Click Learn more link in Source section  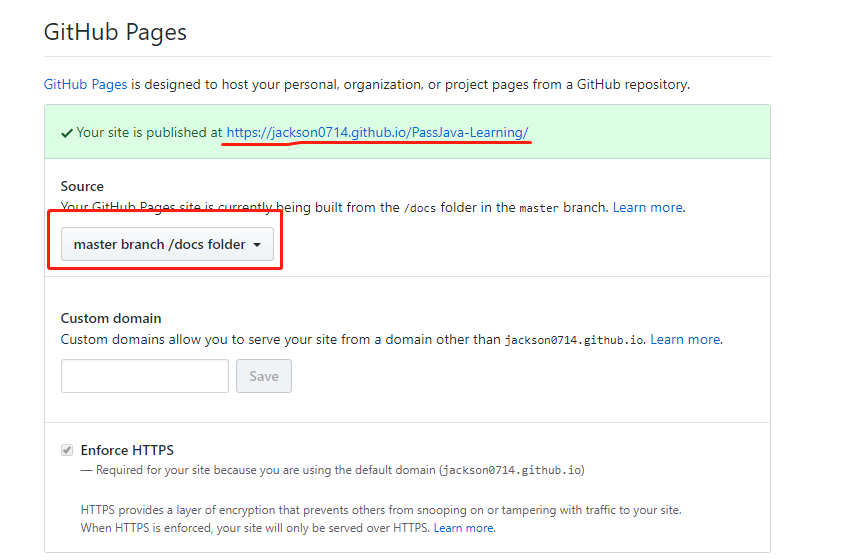[648, 208]
